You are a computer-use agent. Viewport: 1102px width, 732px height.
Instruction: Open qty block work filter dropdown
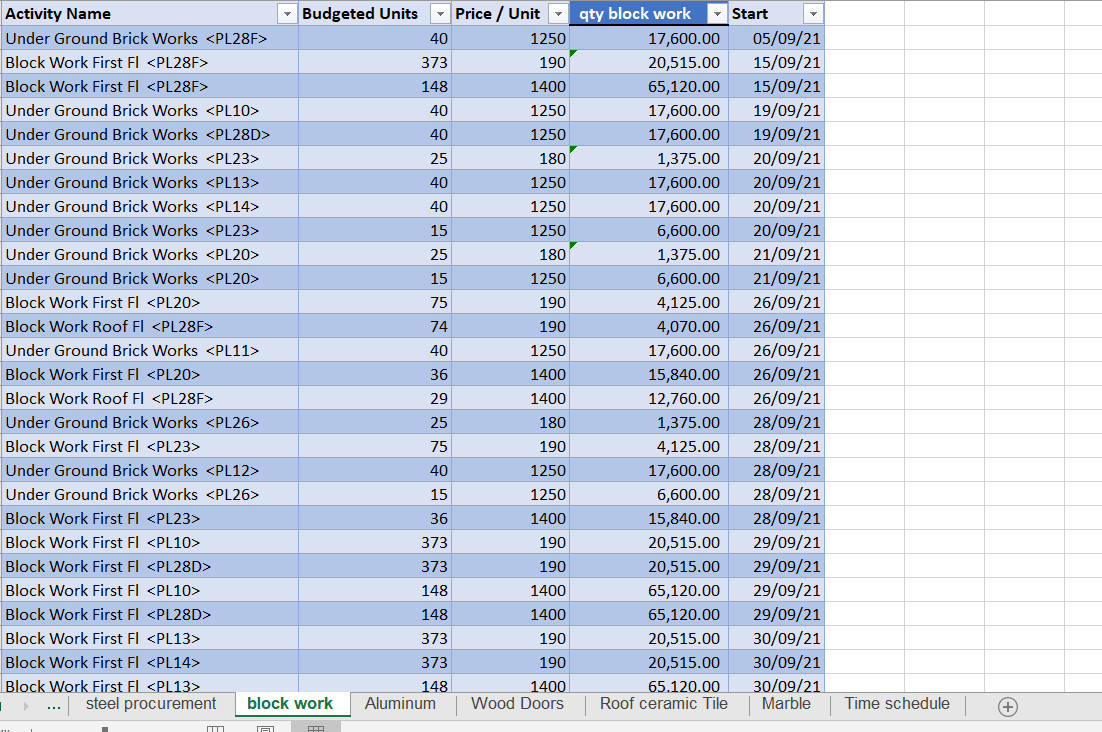(717, 14)
